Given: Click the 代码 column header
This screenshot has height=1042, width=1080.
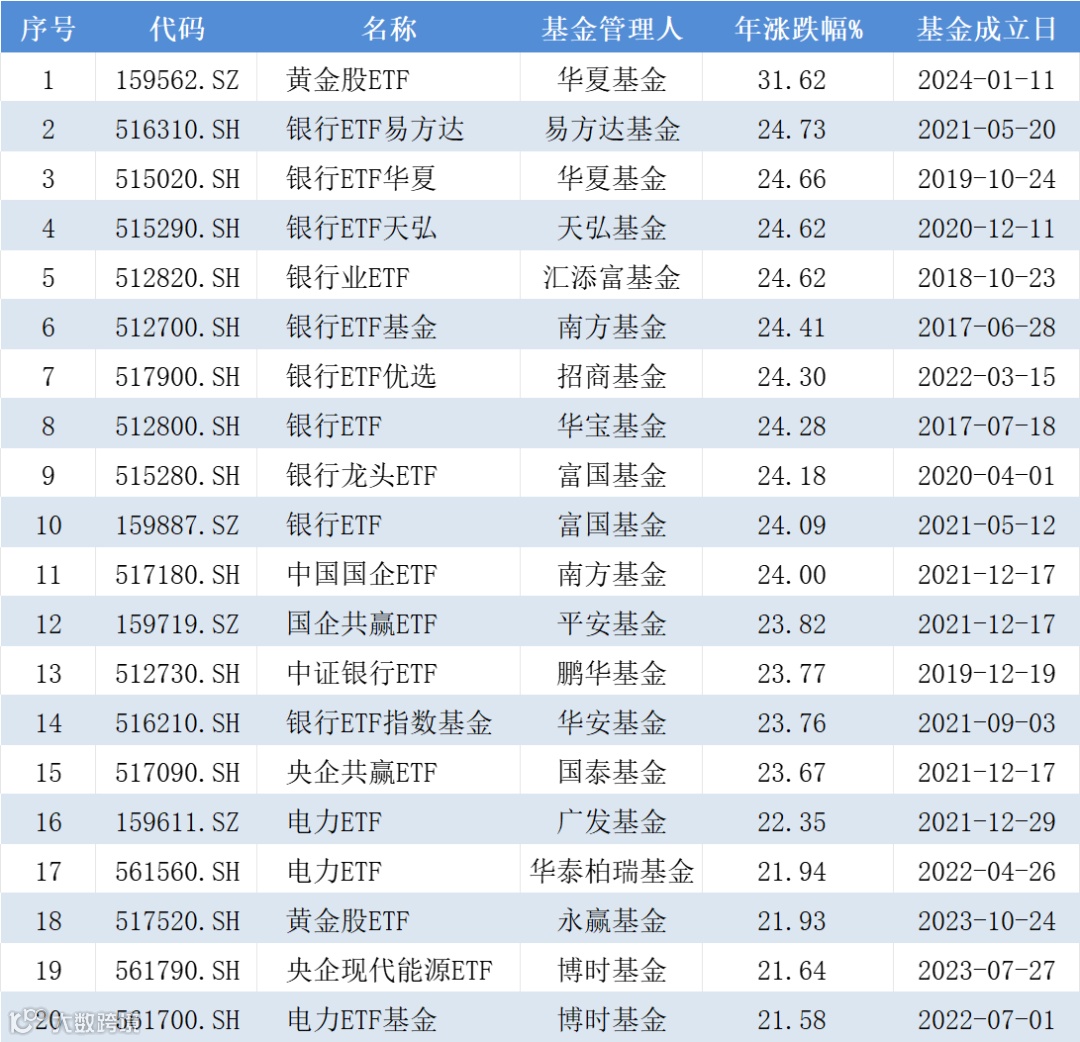Looking at the screenshot, I should point(177,29).
